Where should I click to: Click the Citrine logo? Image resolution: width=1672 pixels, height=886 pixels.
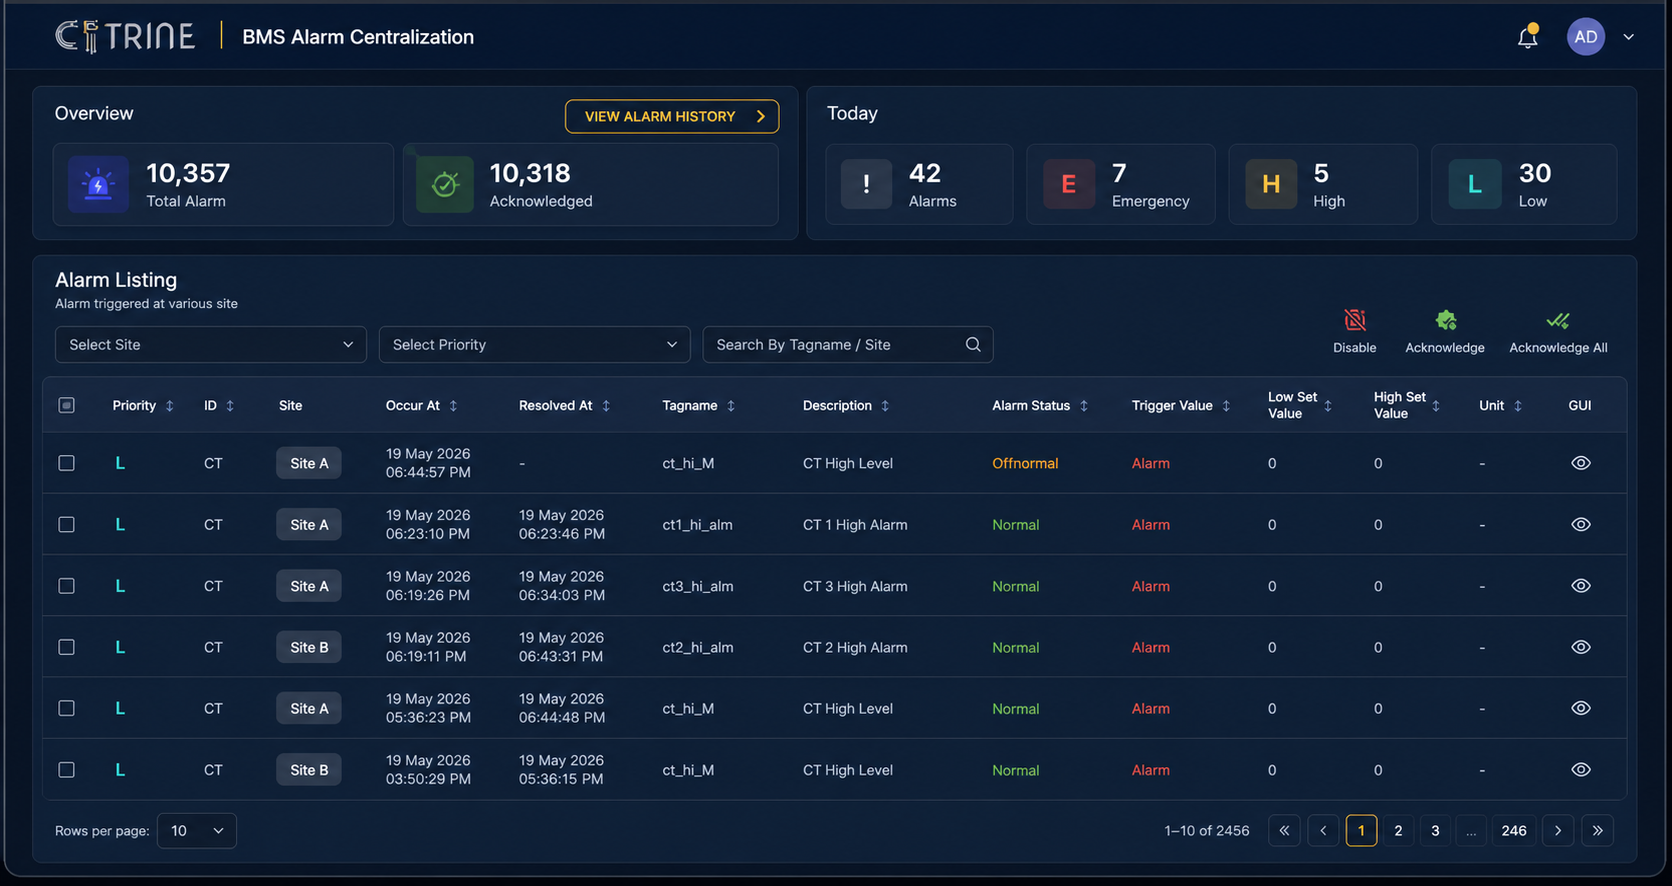click(x=125, y=37)
